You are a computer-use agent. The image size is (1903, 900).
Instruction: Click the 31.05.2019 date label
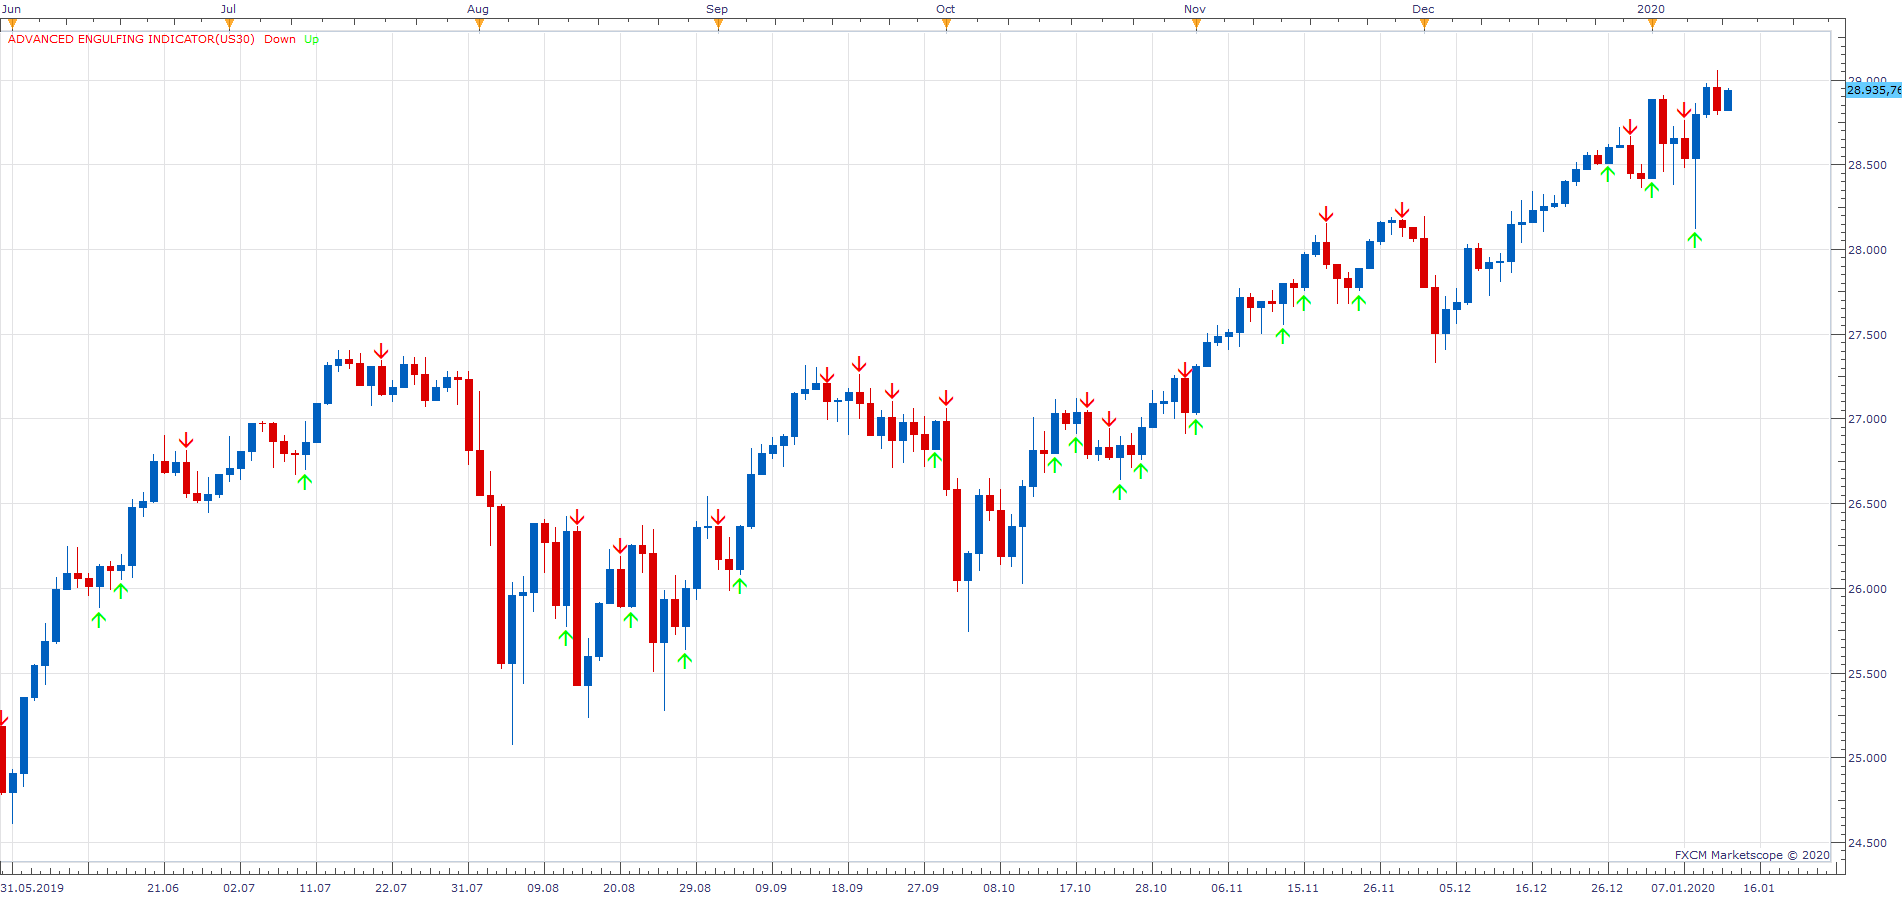pyautogui.click(x=32, y=888)
